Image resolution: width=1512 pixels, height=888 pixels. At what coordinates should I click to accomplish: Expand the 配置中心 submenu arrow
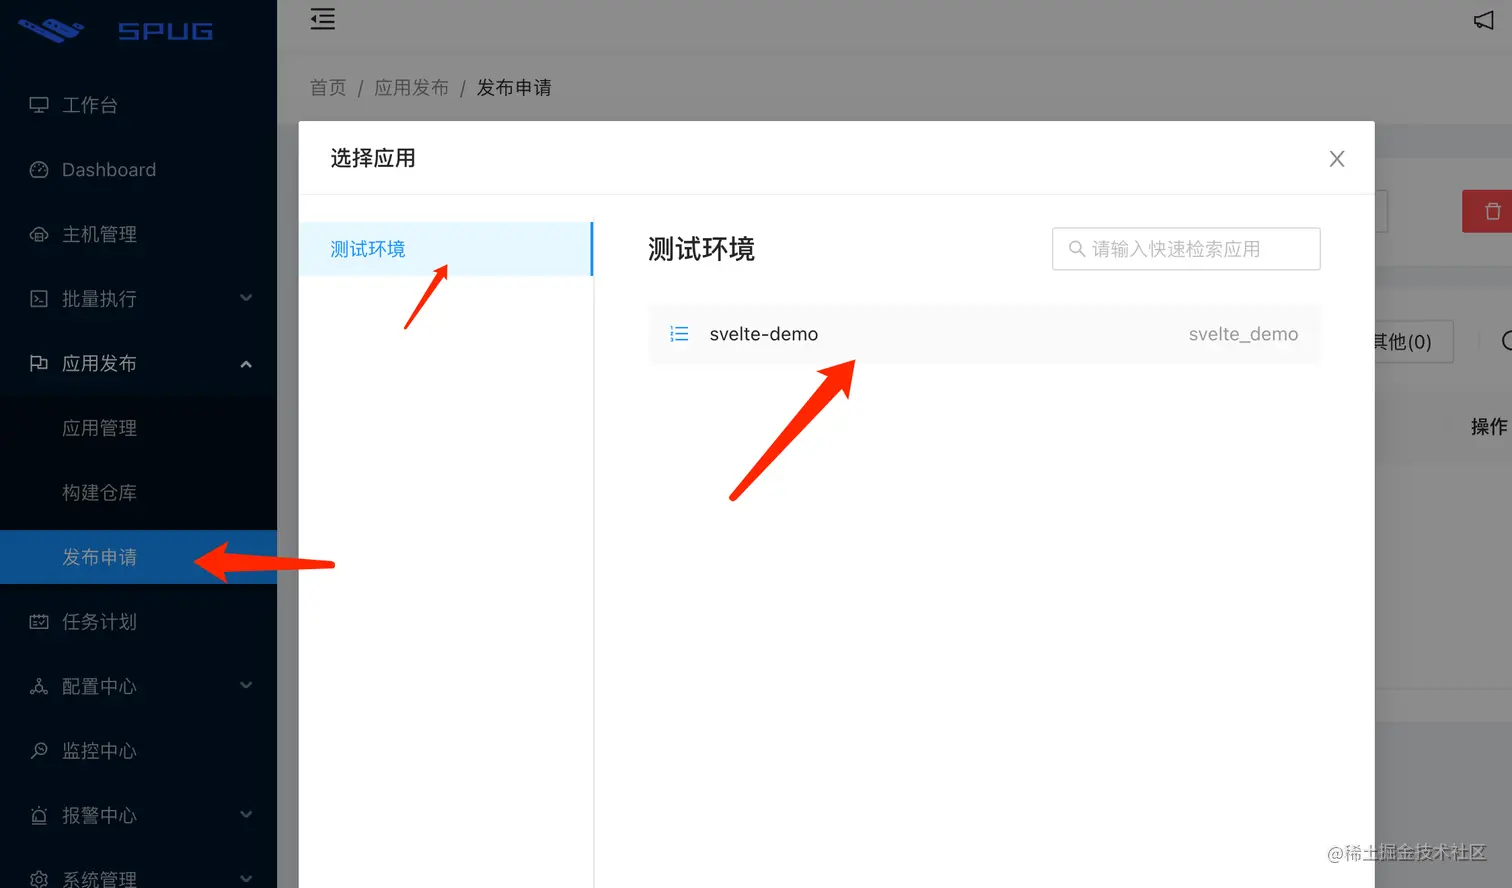pos(246,685)
